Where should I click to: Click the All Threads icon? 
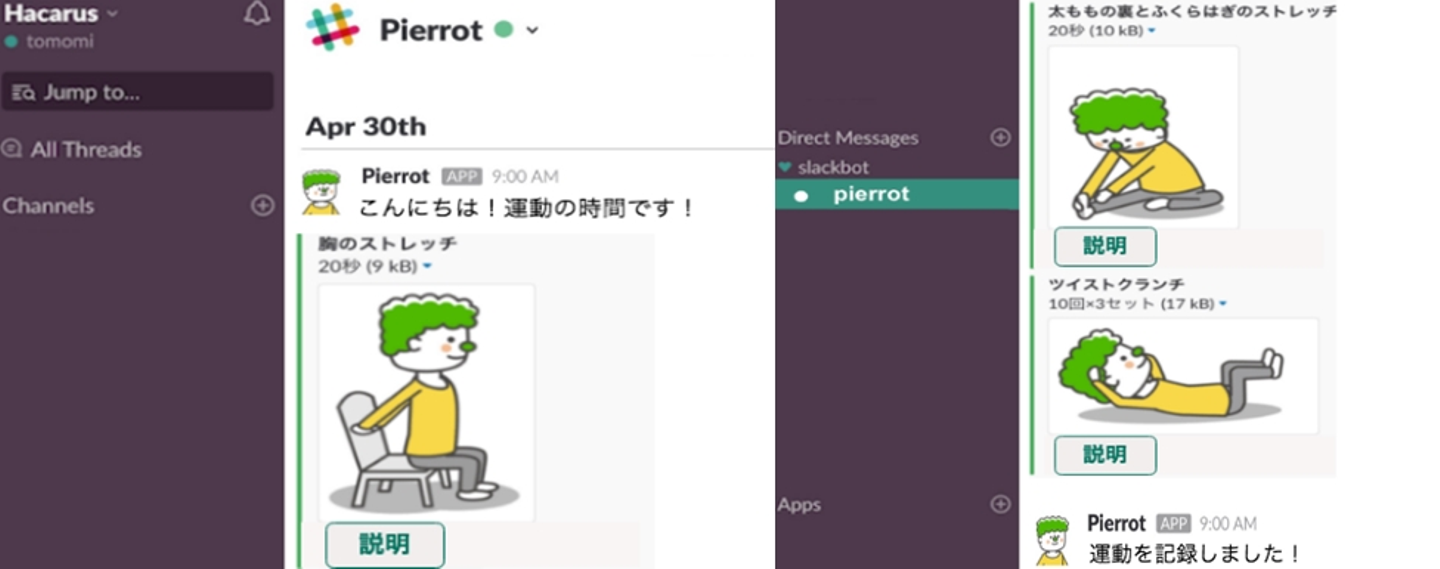(12, 149)
